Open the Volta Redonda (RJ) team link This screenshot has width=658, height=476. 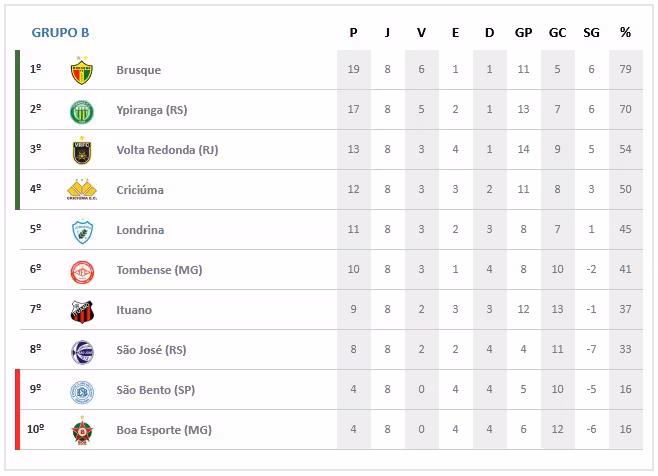point(167,151)
